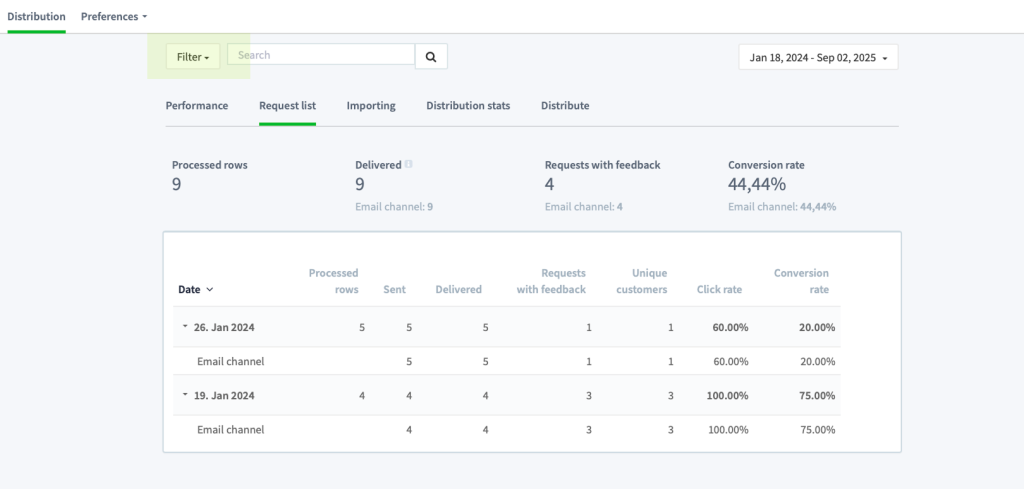Open the date range picker dropdown
Viewport: 1024px width, 489px height.
click(x=818, y=57)
